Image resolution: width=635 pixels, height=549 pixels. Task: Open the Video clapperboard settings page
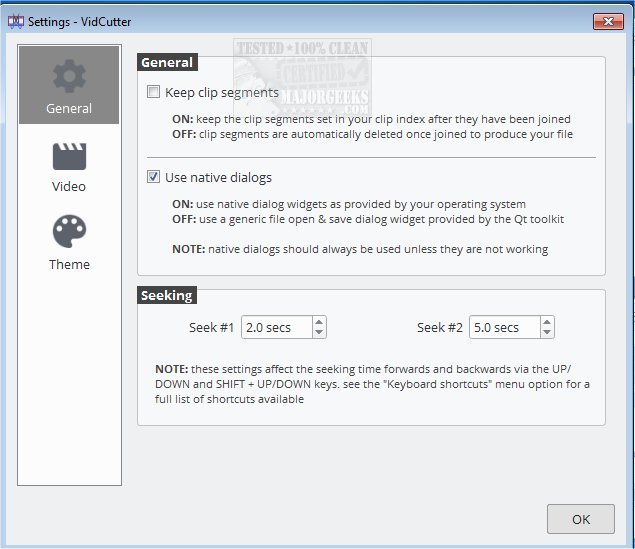point(69,167)
